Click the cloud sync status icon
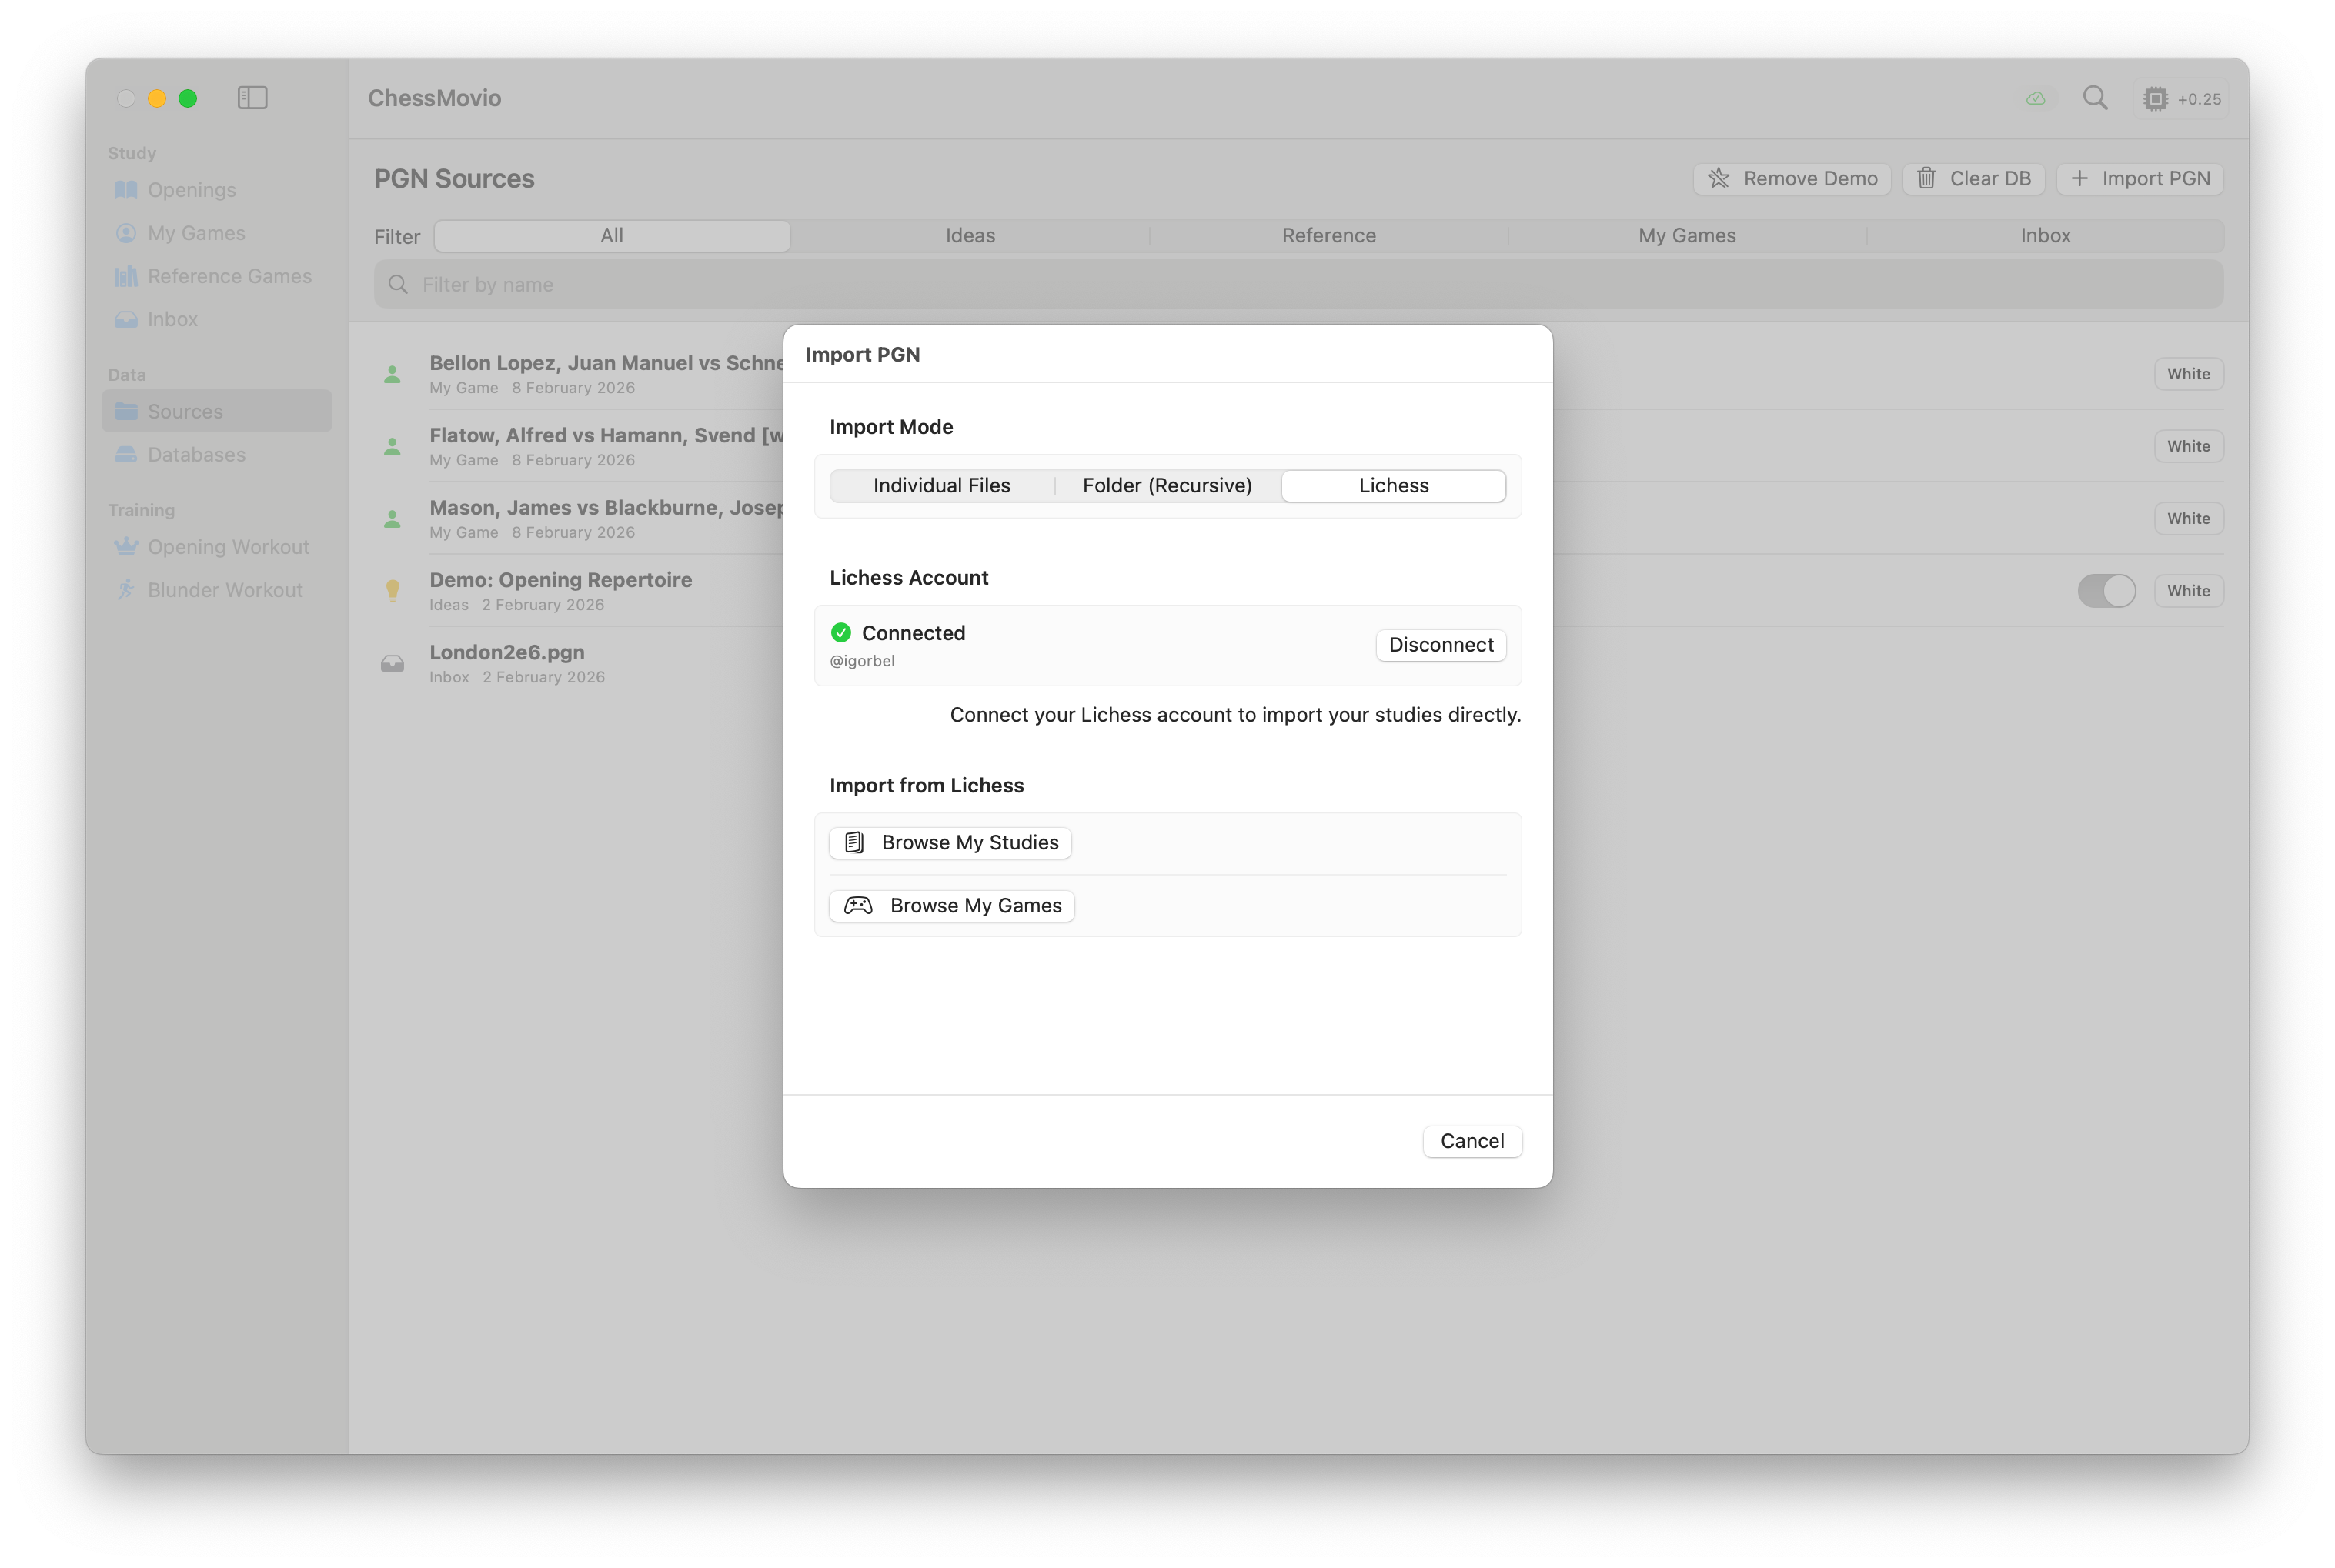 tap(2035, 99)
